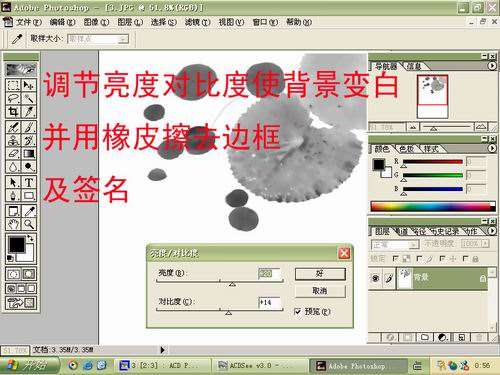Select the Type tool
The height and width of the screenshot is (375, 500).
click(x=29, y=182)
